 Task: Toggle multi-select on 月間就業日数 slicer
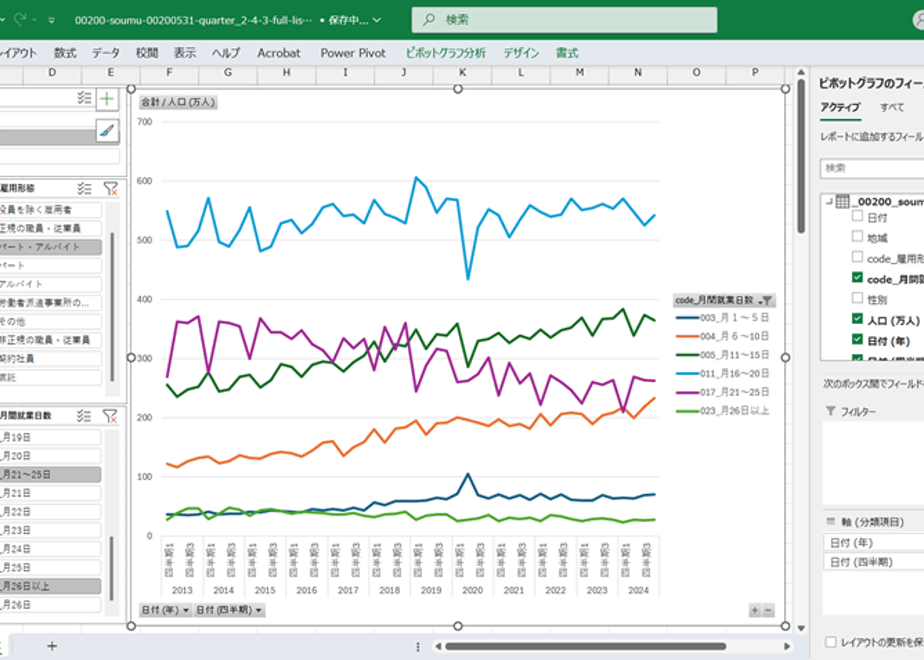click(x=84, y=416)
